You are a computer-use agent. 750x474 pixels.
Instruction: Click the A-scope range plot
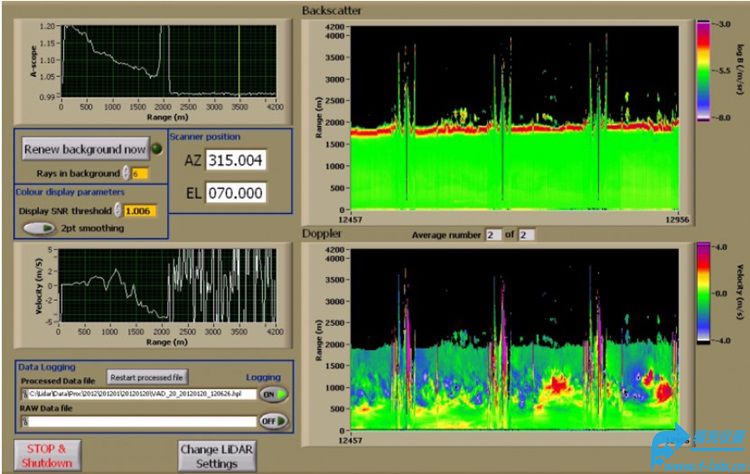[x=167, y=58]
